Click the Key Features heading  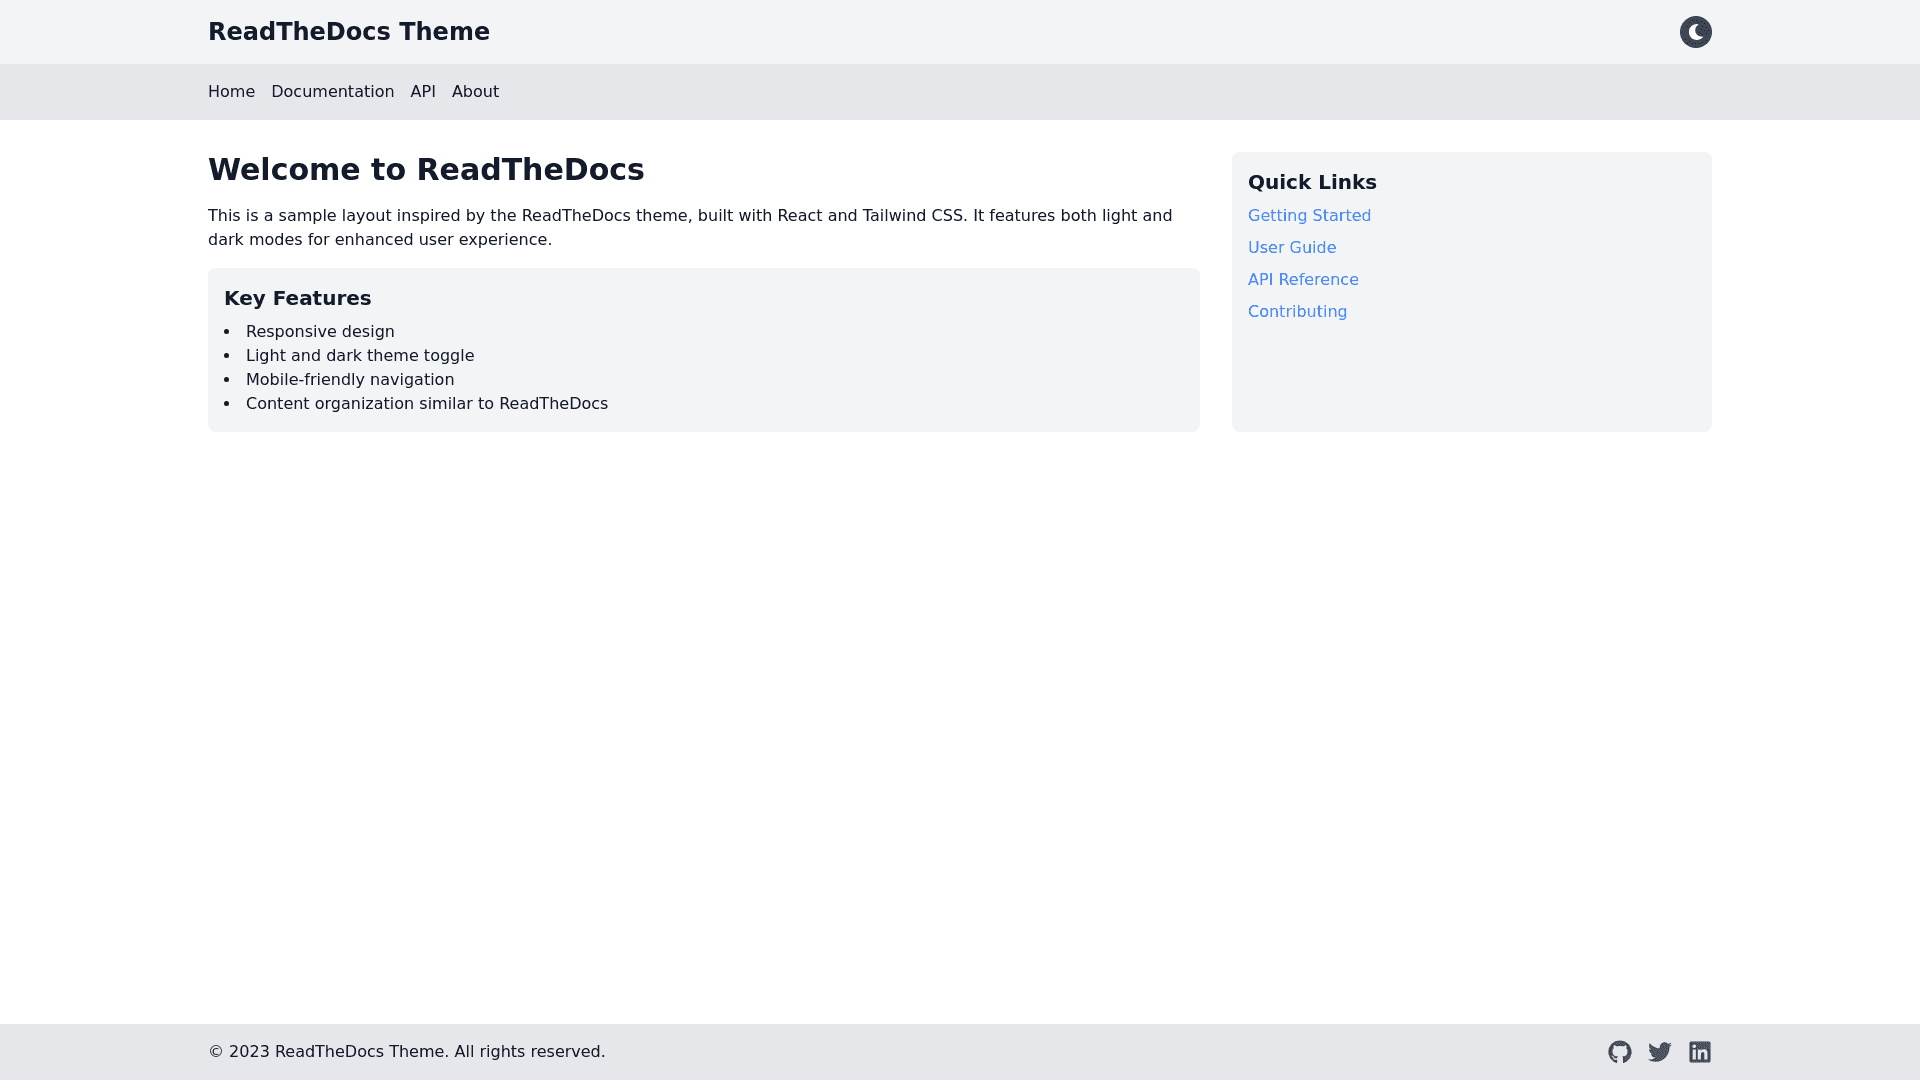pos(297,298)
